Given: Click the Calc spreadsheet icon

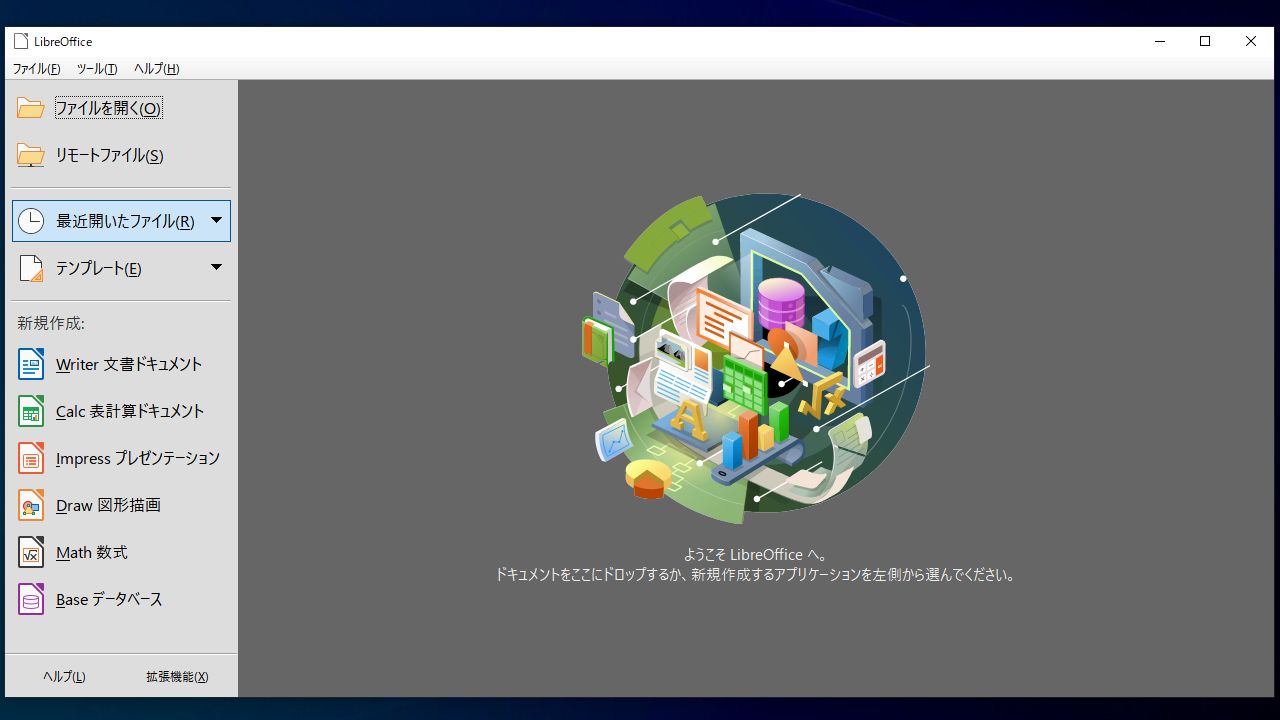Looking at the screenshot, I should click(31, 411).
